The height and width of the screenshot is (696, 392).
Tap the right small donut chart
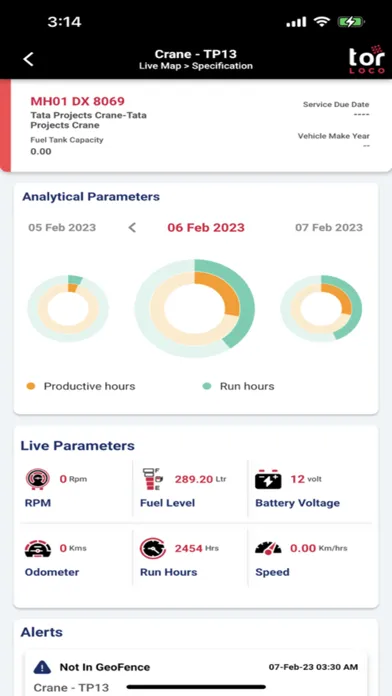321,308
